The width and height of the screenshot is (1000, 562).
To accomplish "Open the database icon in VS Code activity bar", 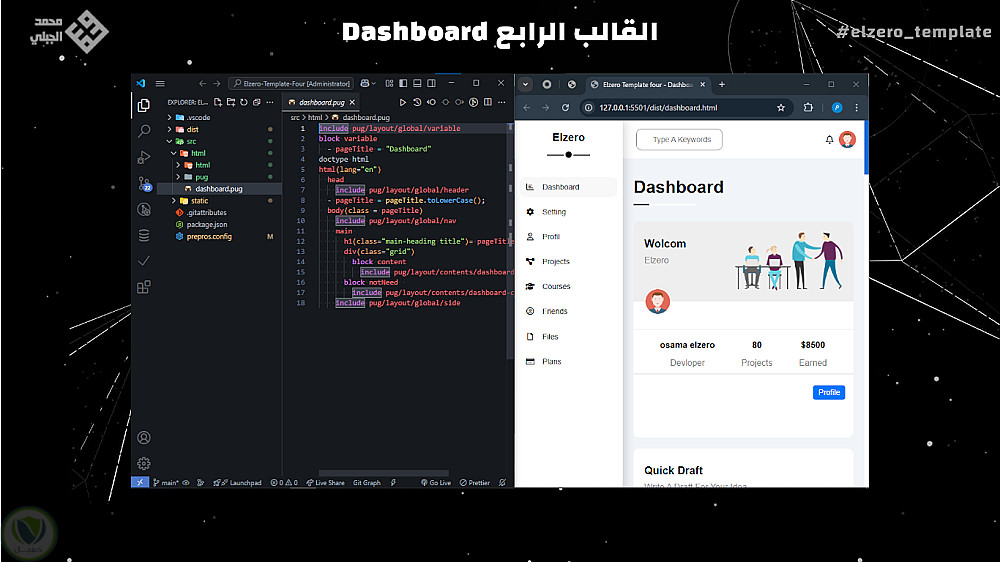I will [x=143, y=235].
